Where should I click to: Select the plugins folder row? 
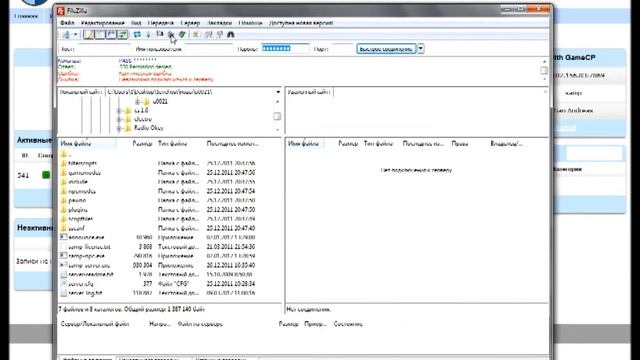point(169,210)
